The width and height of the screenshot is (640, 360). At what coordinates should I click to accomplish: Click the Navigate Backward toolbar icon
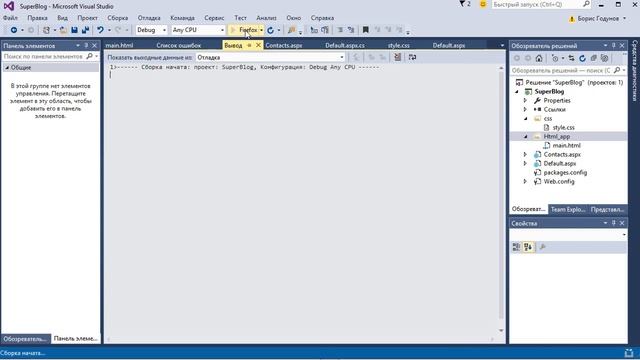pyautogui.click(x=13, y=30)
